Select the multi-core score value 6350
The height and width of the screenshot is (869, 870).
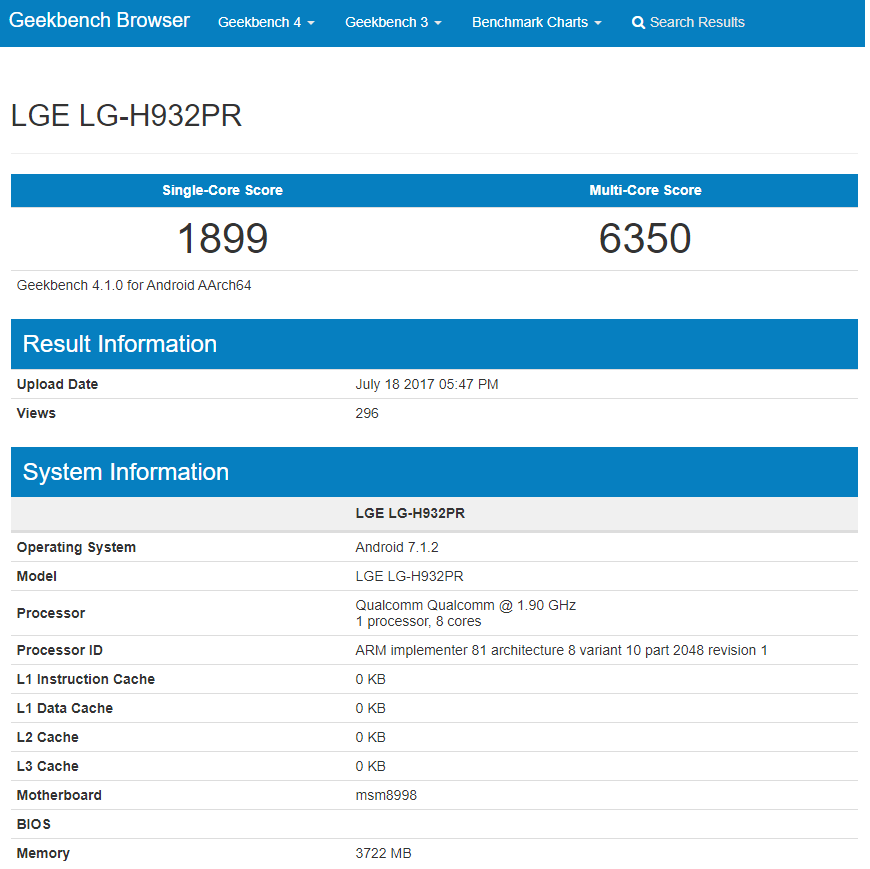coord(645,239)
